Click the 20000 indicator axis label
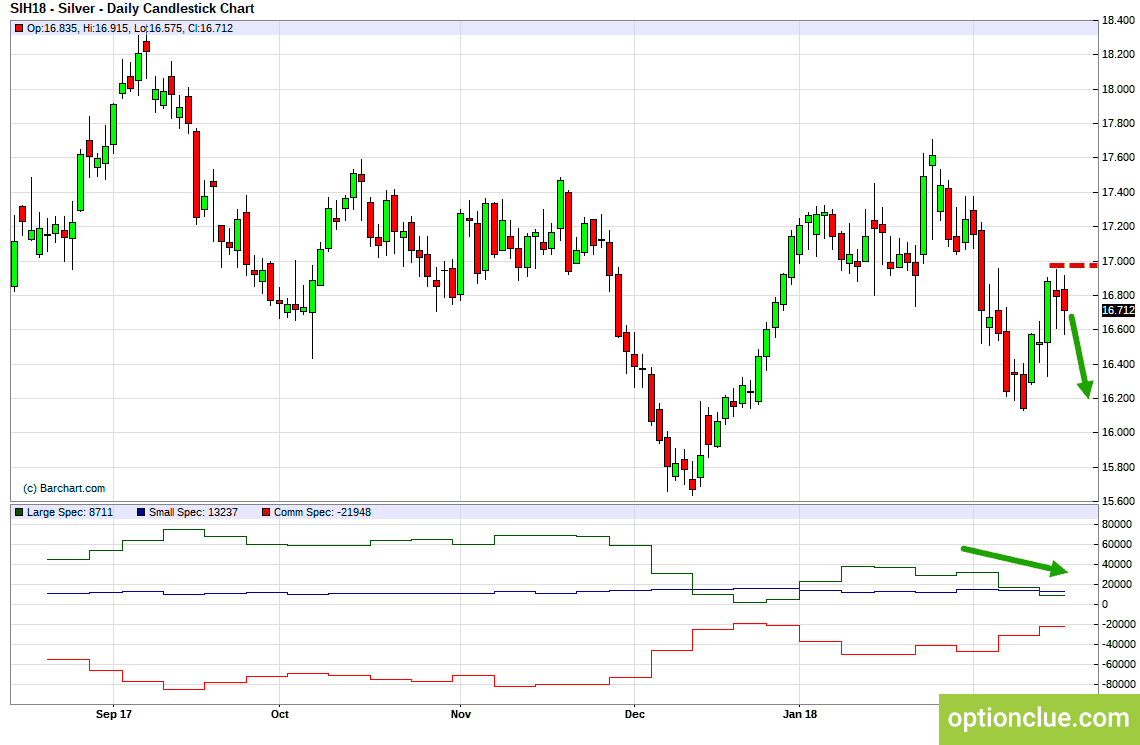The height and width of the screenshot is (745, 1140). tap(1116, 584)
